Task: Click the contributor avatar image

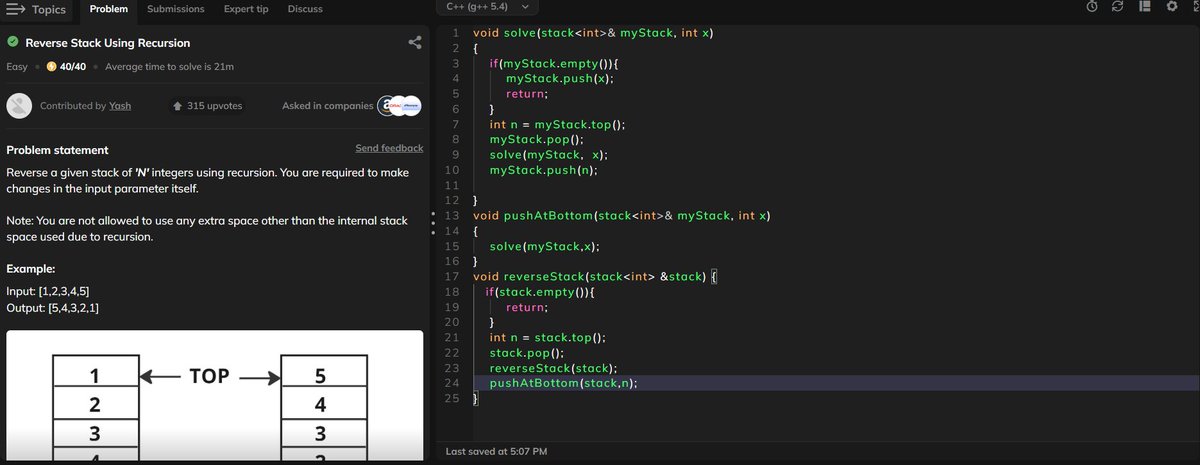Action: pyautogui.click(x=18, y=106)
